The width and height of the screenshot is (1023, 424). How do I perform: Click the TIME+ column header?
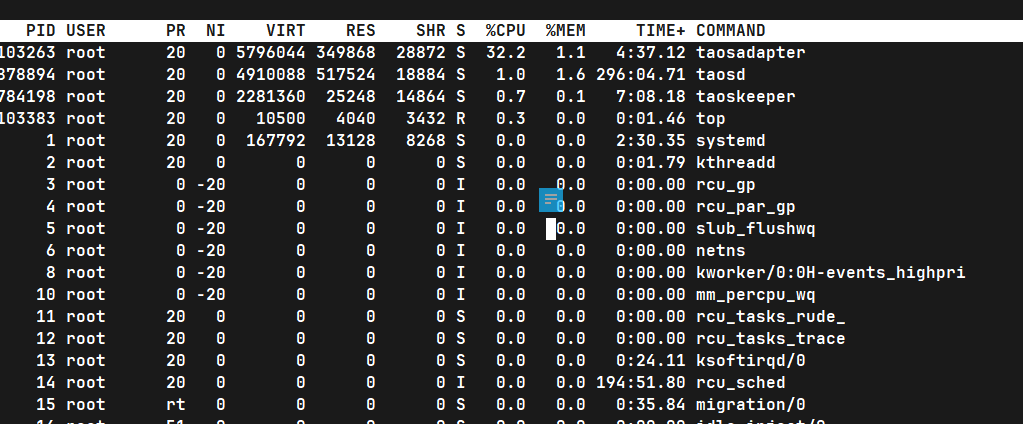click(x=660, y=31)
